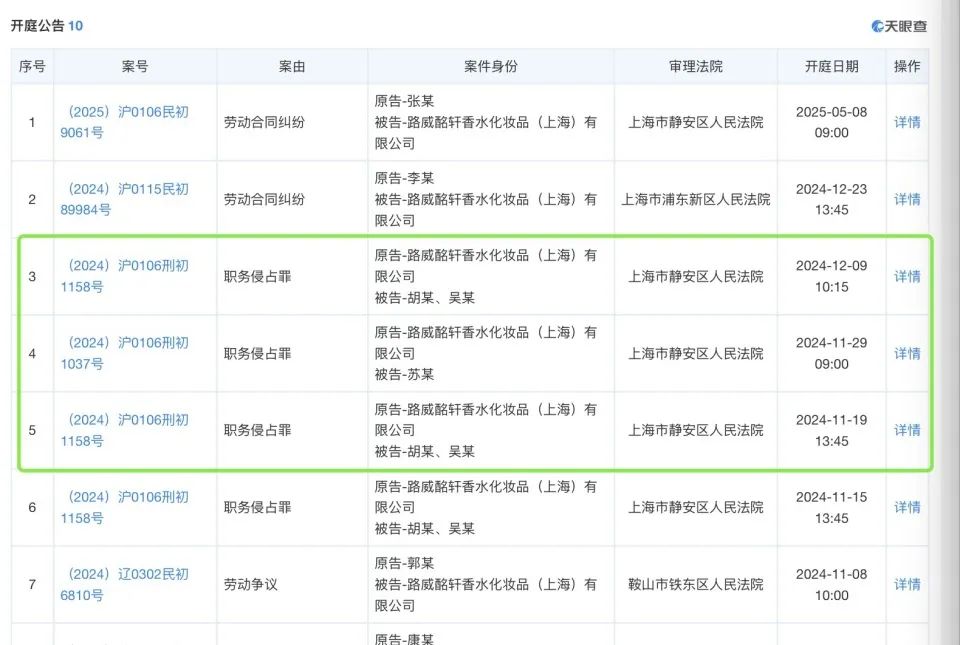
Task: View 详情 for the 鞍山市 court case
Action: [907, 584]
